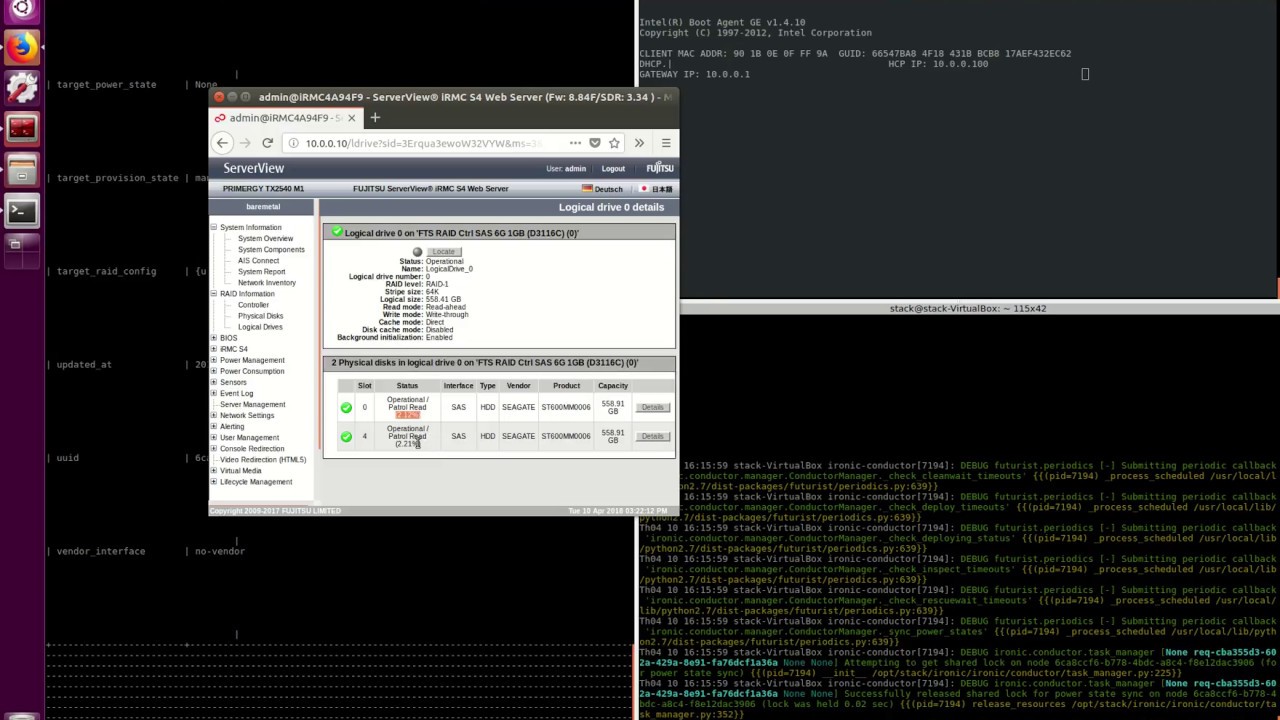This screenshot has width=1280, height=720.
Task: Close the admin@iRMC4A94F9 tab
Action: pyautogui.click(x=351, y=118)
